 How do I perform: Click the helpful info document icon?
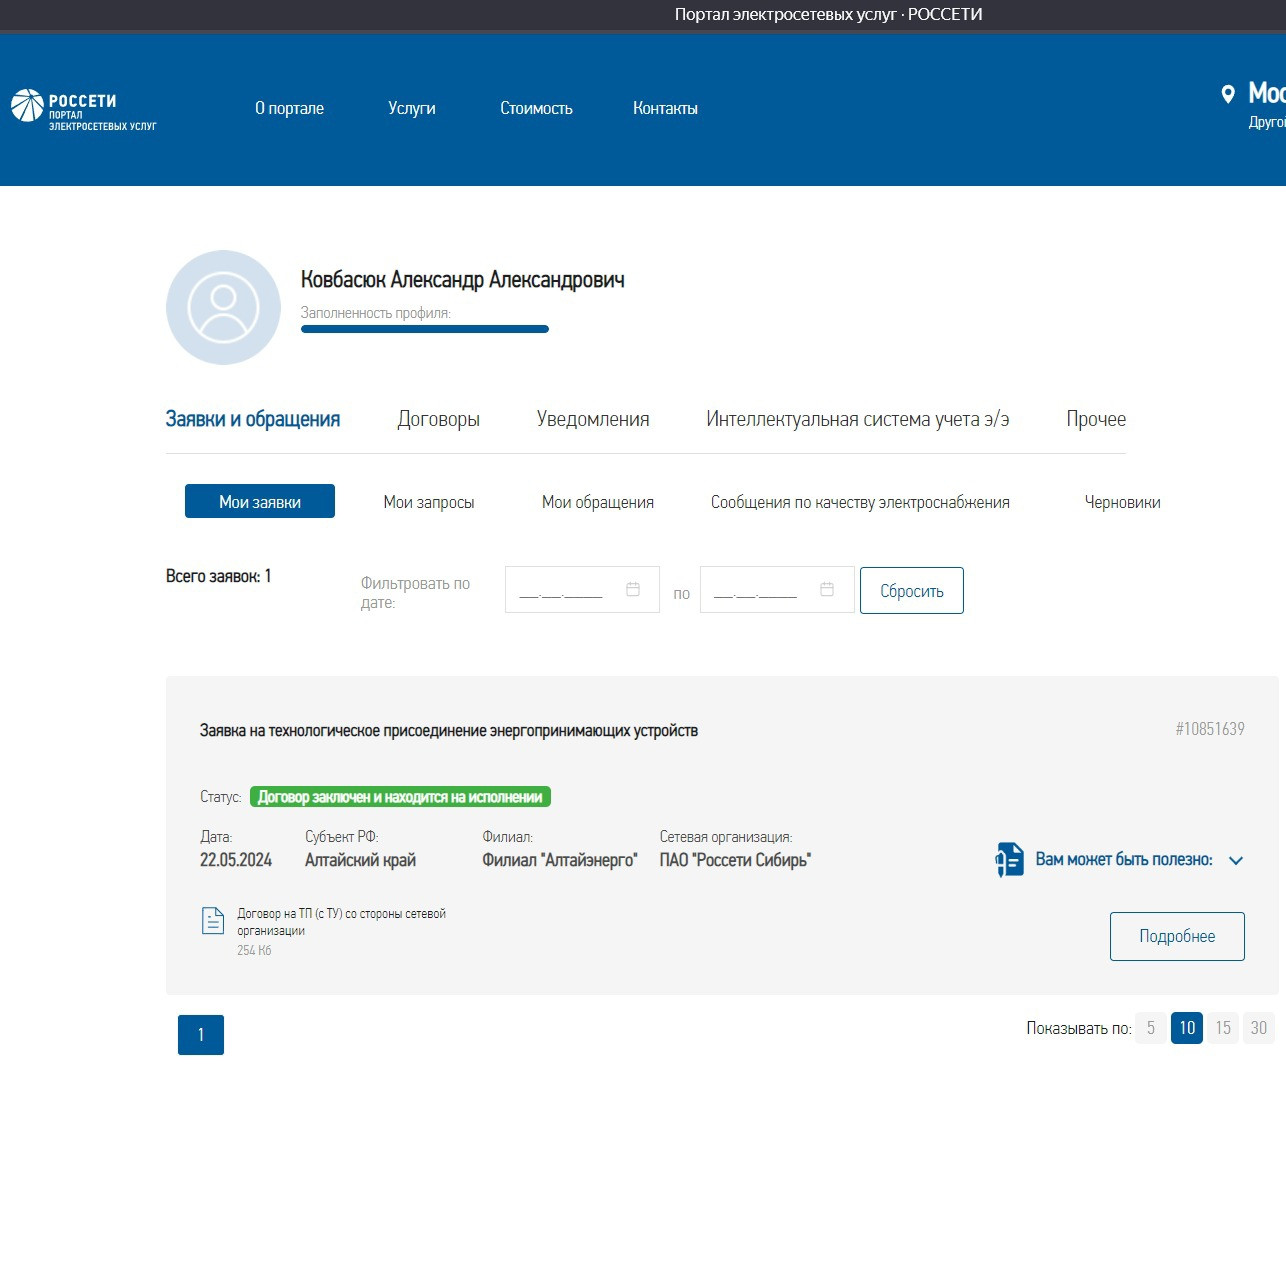[1010, 860]
